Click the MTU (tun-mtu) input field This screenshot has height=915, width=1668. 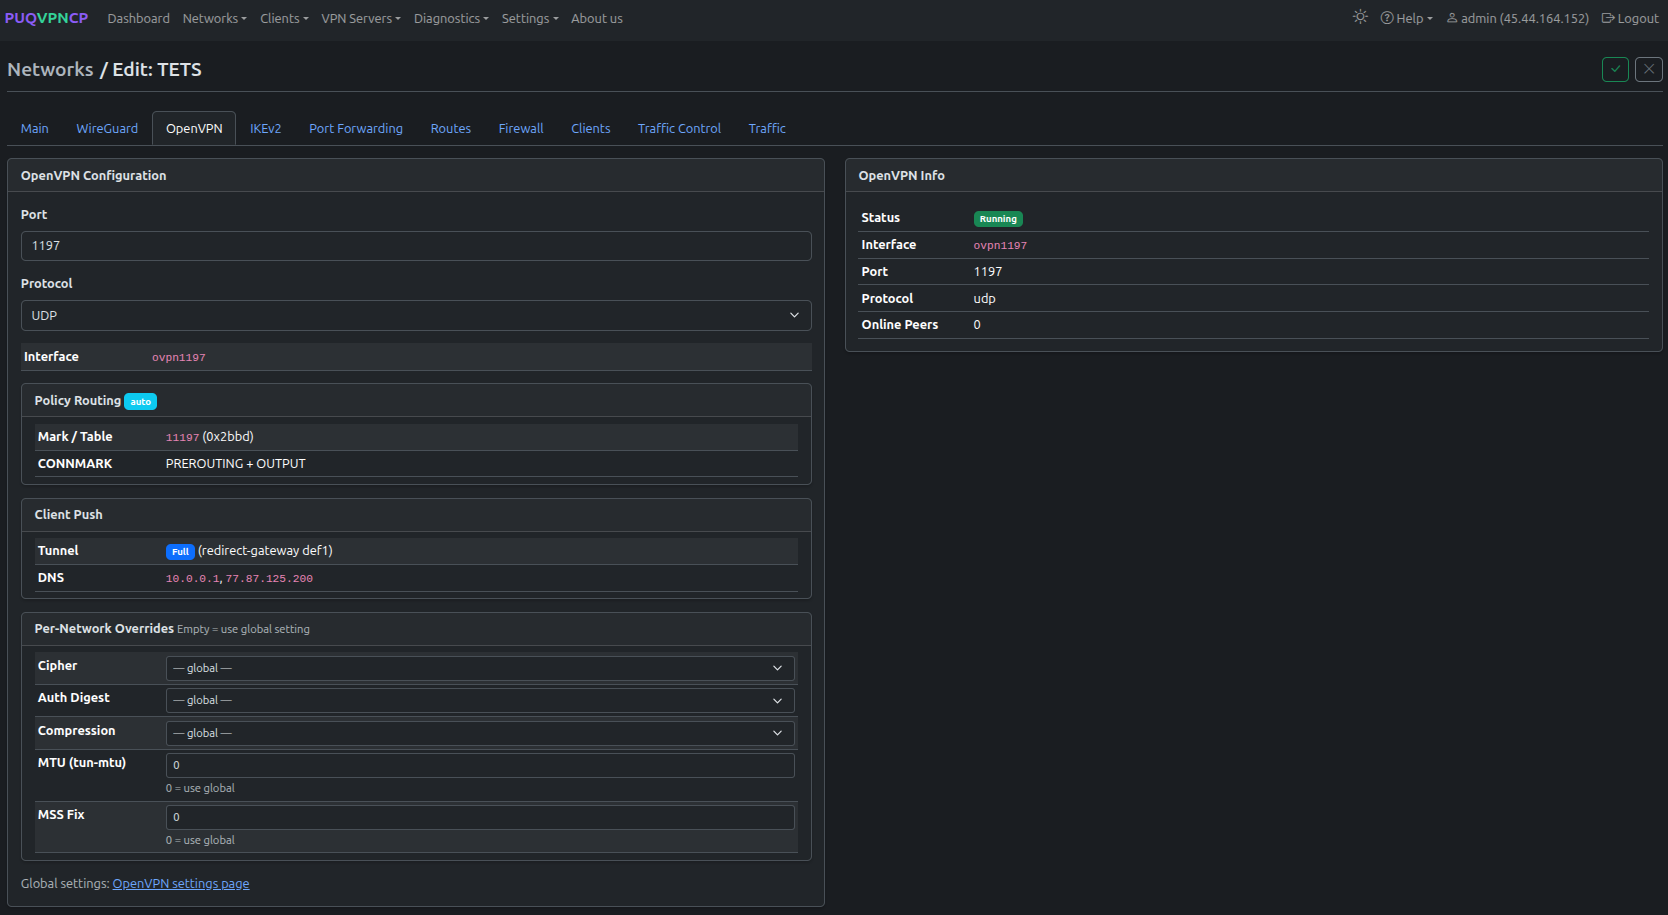(480, 765)
